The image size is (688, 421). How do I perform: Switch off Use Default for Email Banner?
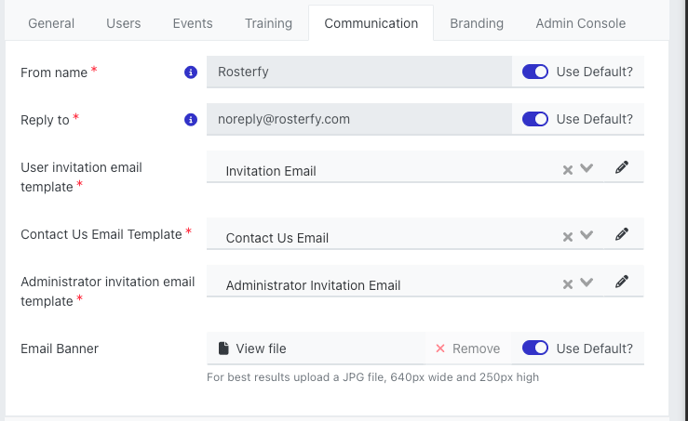coord(535,348)
